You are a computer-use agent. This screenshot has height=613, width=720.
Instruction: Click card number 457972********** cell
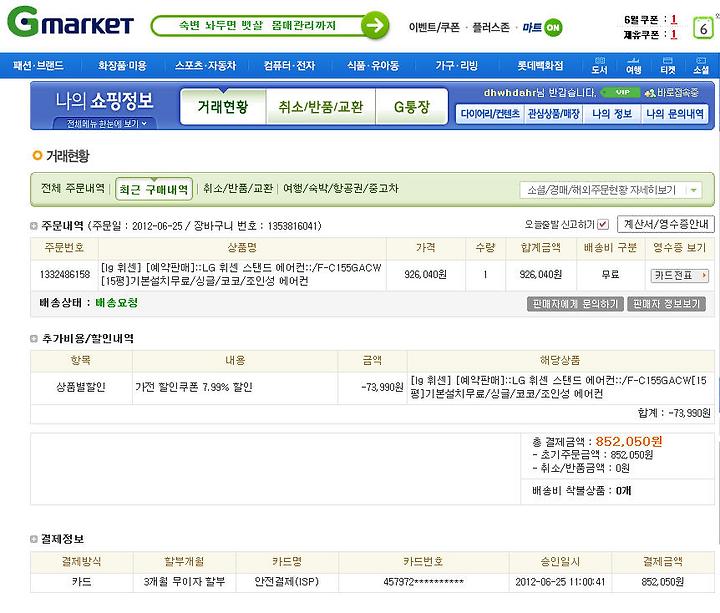point(423,582)
